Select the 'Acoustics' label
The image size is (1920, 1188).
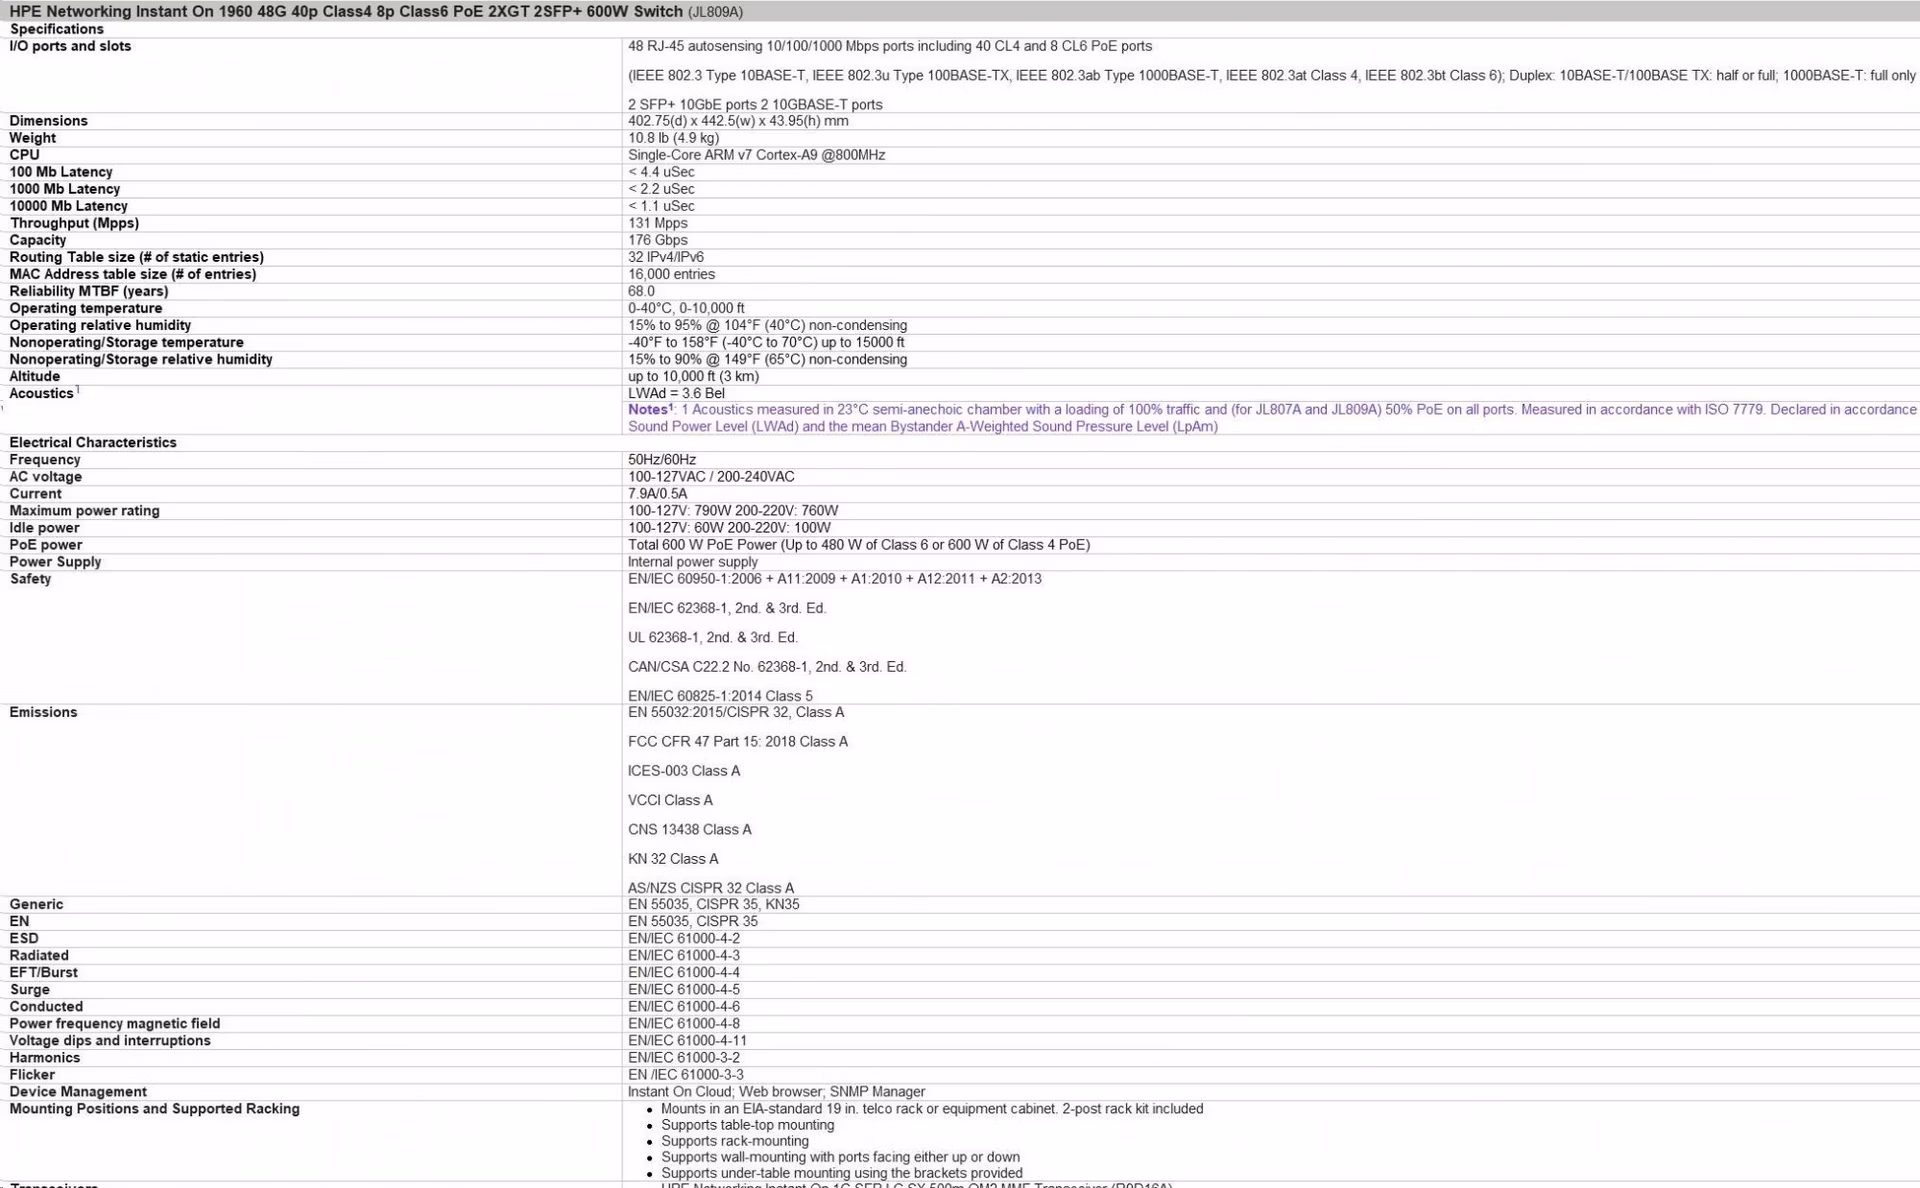coord(41,393)
